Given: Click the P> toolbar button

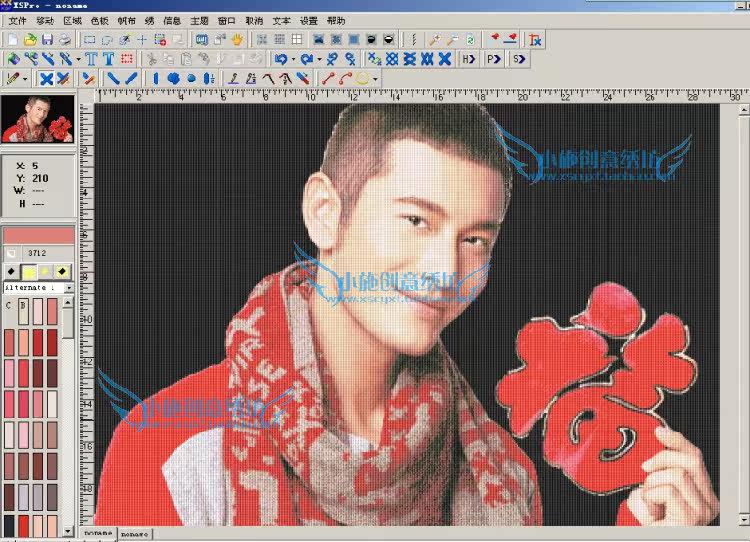Looking at the screenshot, I should tap(493, 59).
